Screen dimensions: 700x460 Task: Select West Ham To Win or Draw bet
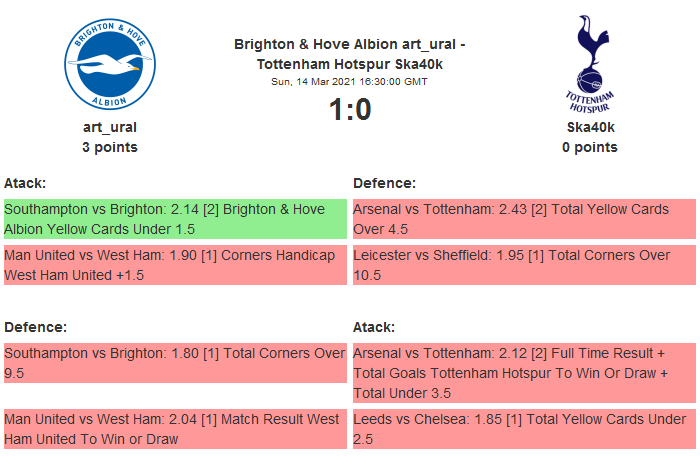(175, 429)
